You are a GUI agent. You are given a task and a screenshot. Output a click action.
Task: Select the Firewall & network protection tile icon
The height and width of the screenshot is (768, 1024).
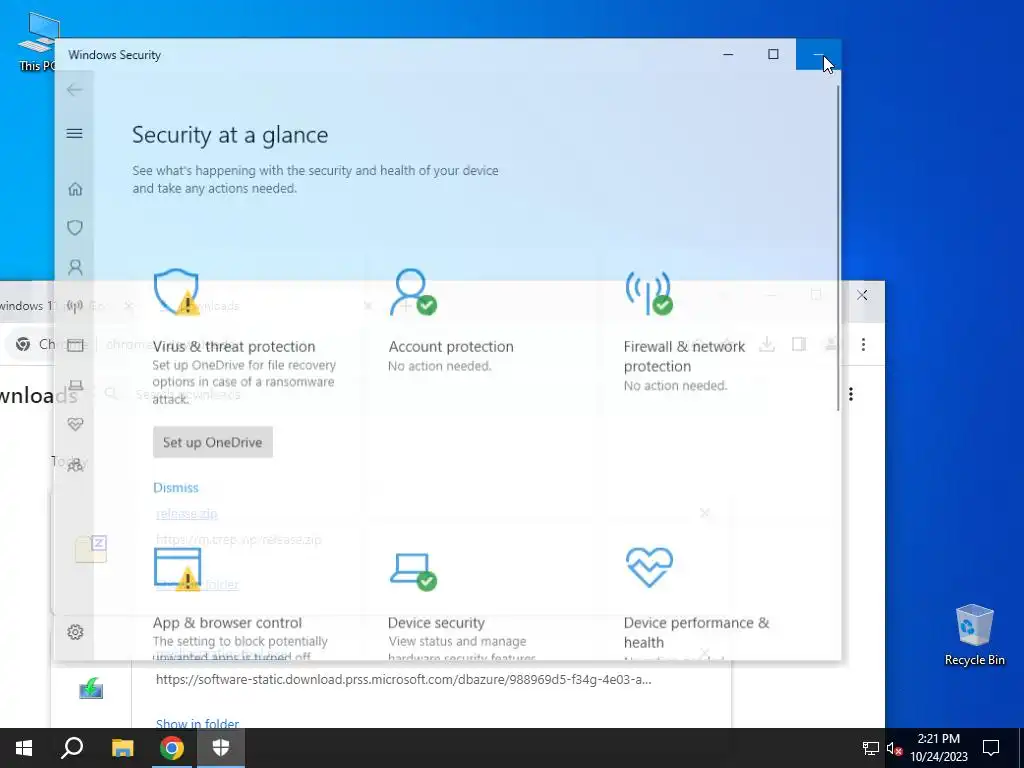(648, 292)
